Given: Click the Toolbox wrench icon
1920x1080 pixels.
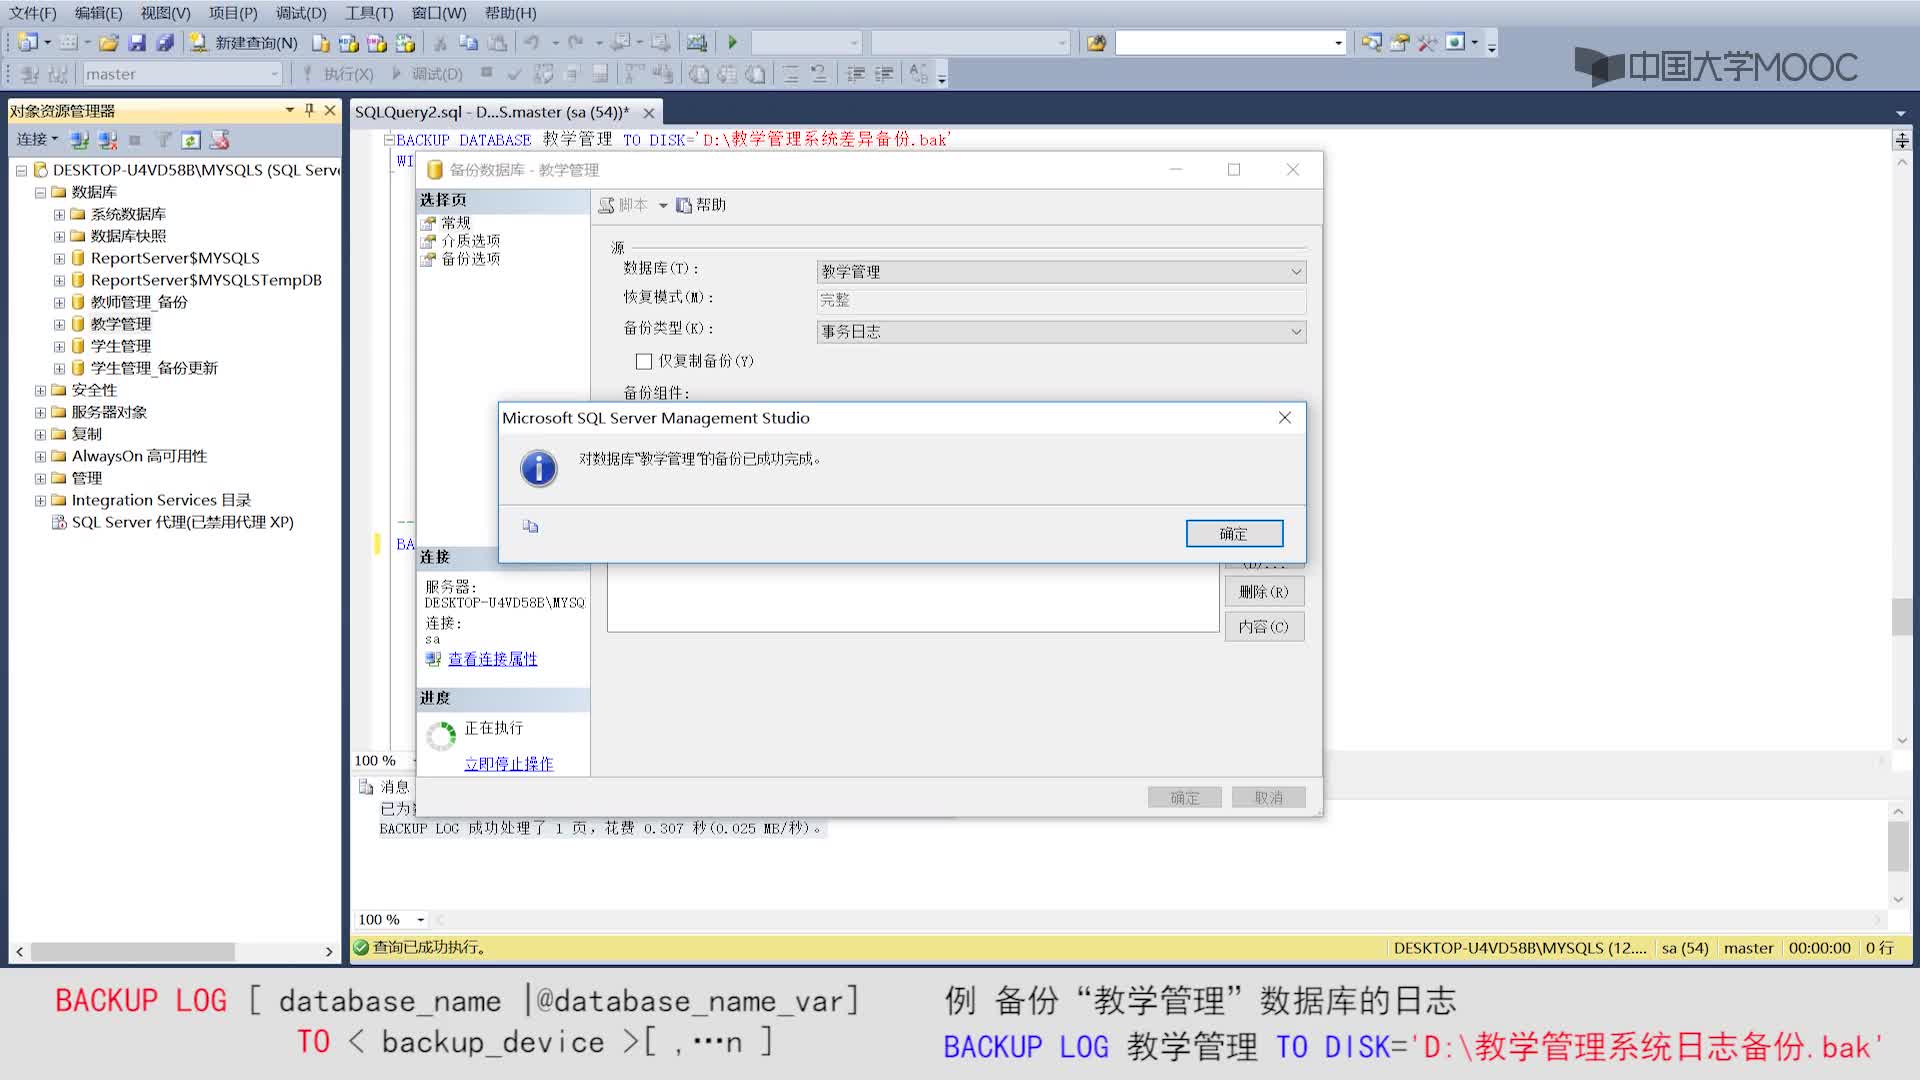Looking at the screenshot, I should tap(1427, 43).
